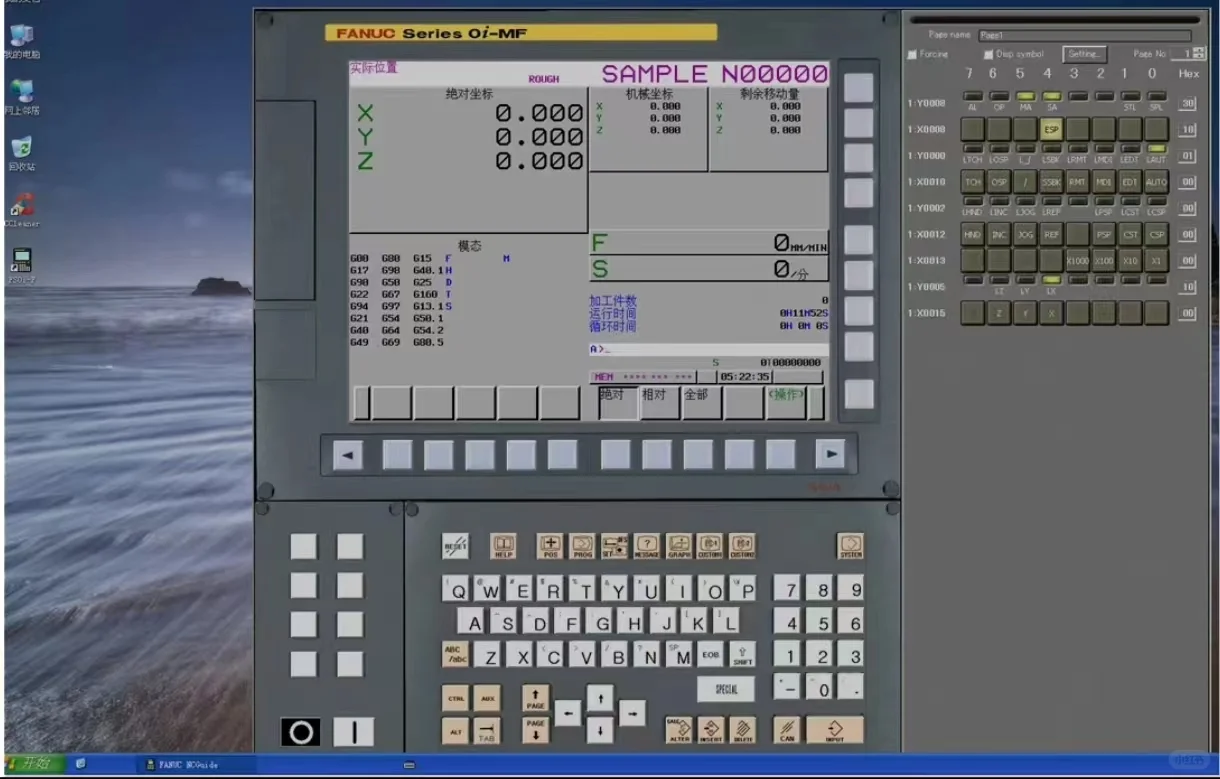Click the PAGE up key
The image size is (1220, 779).
point(535,698)
